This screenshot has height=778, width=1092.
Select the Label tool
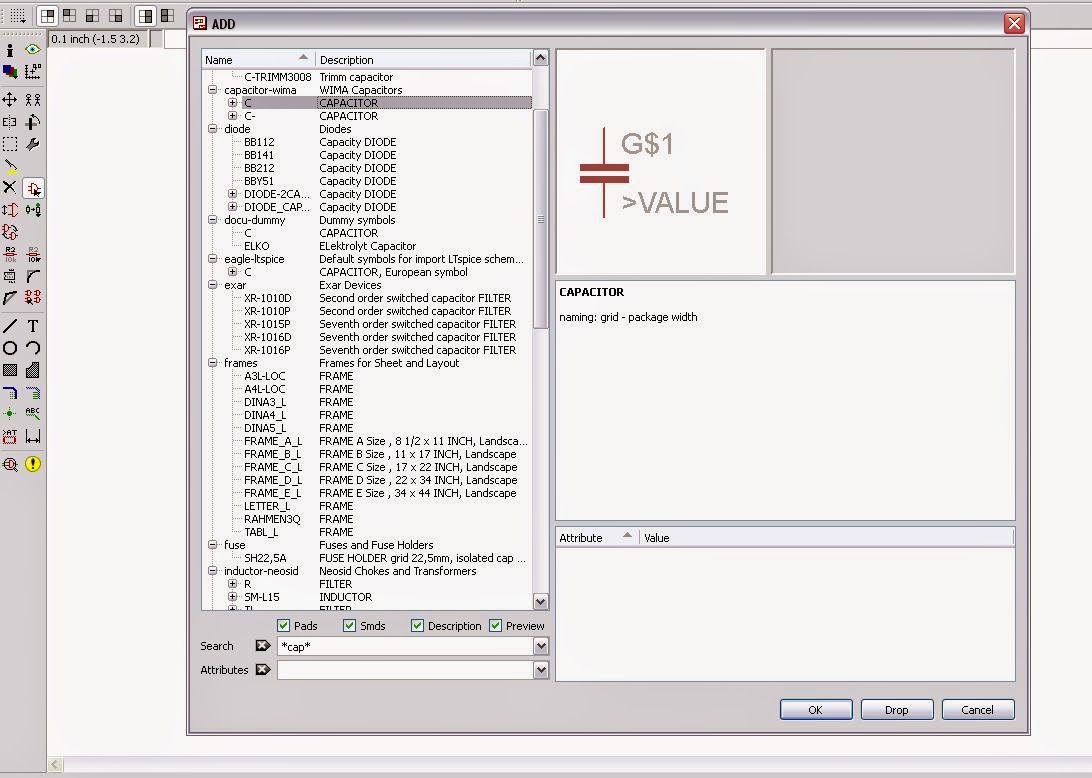pyautogui.click(x=33, y=413)
